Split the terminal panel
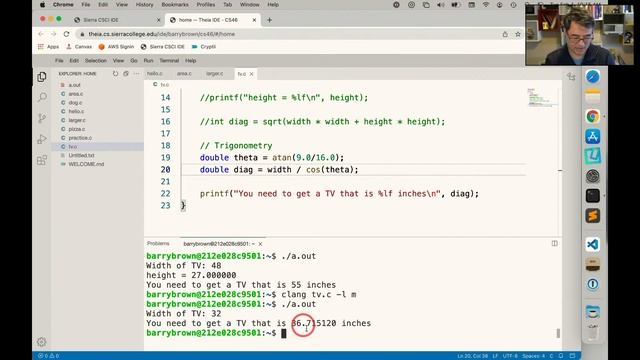This screenshot has height=360, width=640. click(x=554, y=243)
